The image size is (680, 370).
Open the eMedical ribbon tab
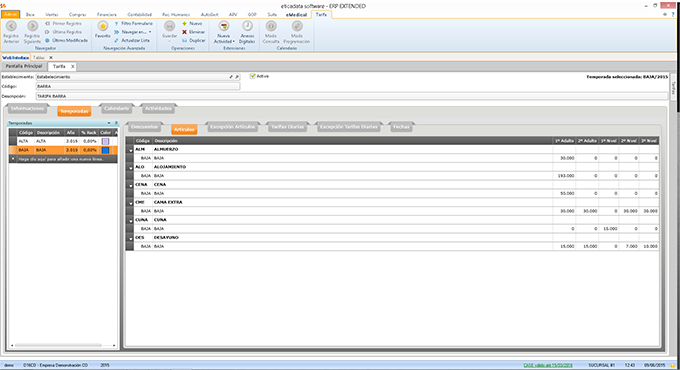pos(296,15)
